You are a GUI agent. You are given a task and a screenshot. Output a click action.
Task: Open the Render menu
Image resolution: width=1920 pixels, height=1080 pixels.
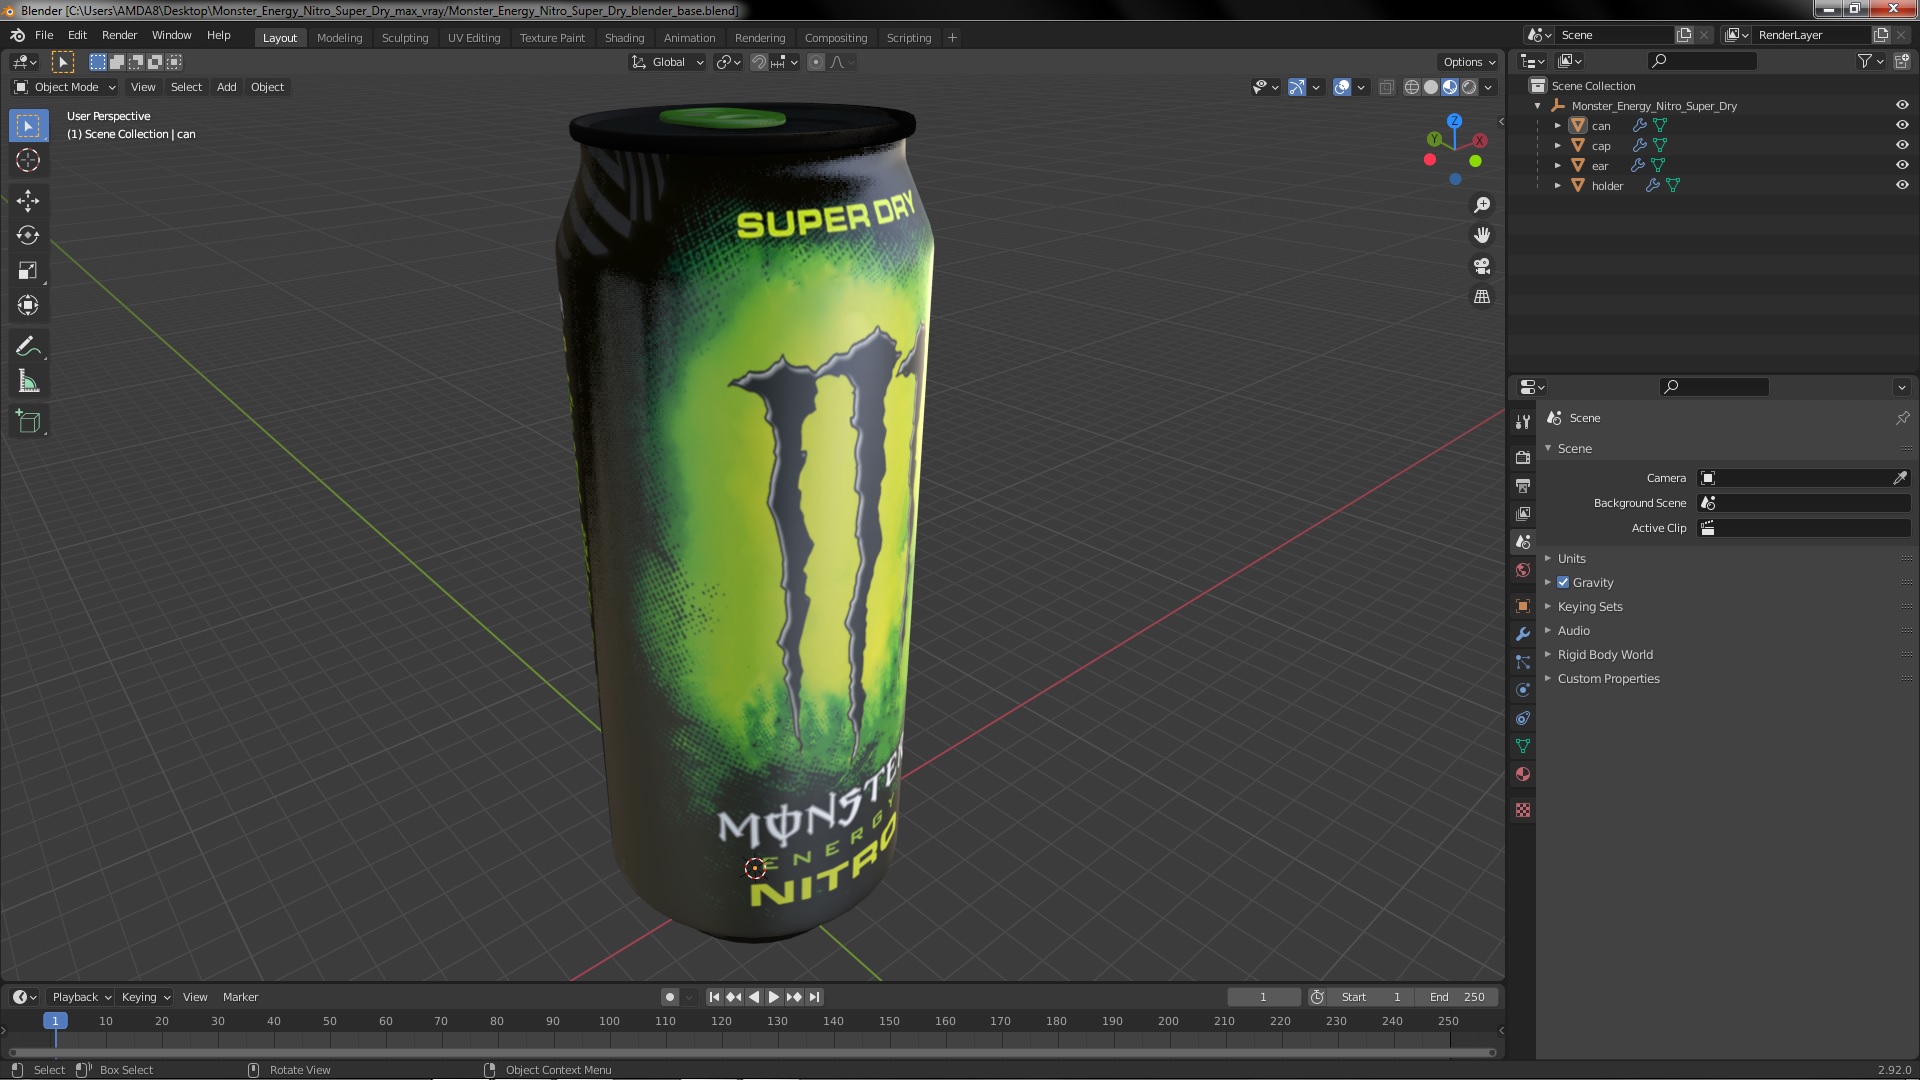(x=119, y=35)
